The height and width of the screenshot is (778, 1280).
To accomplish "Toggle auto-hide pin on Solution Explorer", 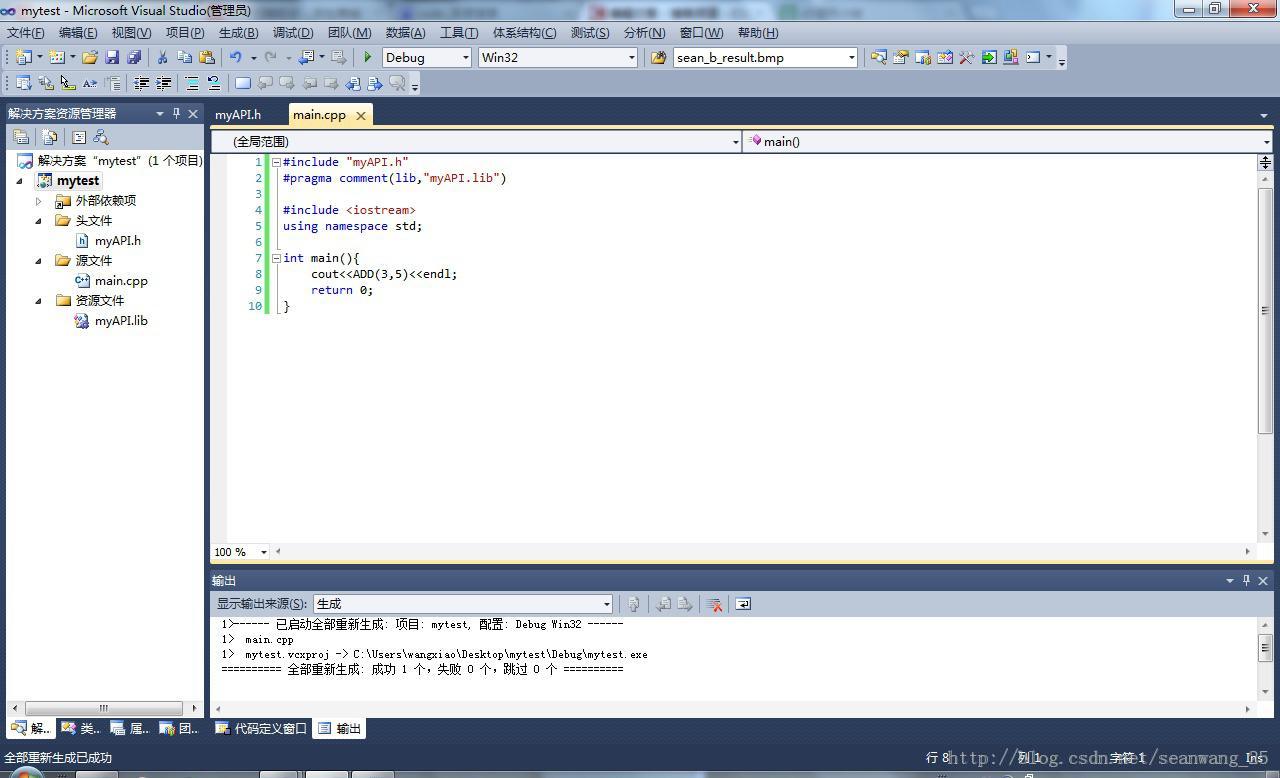I will (176, 113).
